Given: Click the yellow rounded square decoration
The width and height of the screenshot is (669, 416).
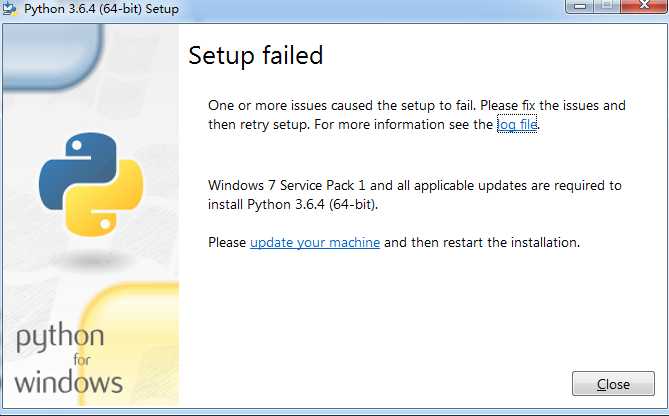Looking at the screenshot, I should pyautogui.click(x=128, y=344).
